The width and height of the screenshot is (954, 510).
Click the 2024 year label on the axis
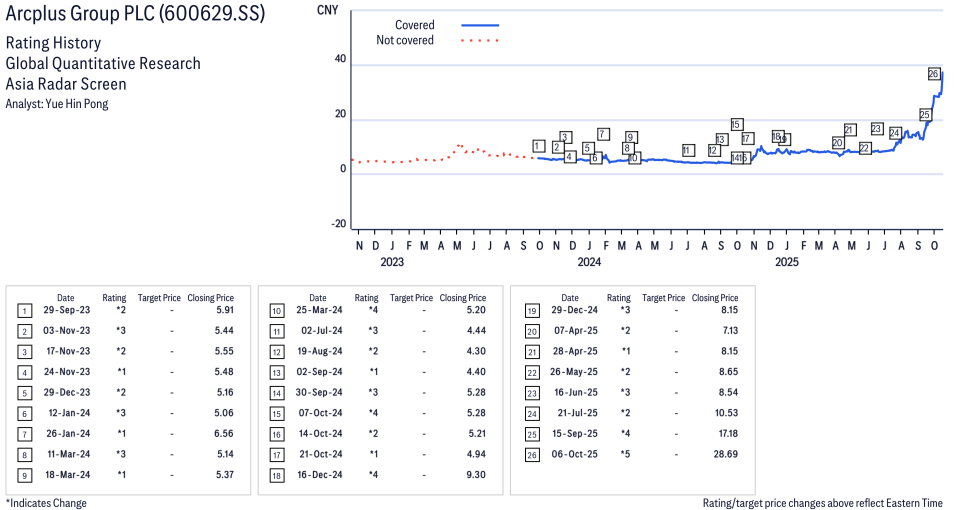[588, 263]
